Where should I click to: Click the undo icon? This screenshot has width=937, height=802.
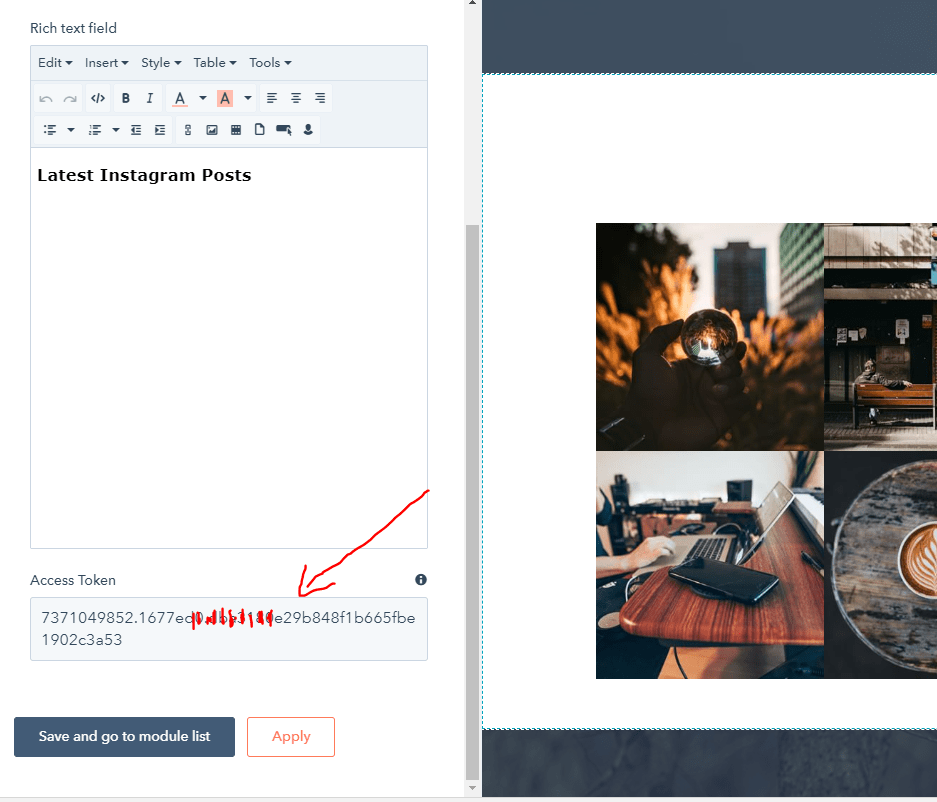pyautogui.click(x=46, y=98)
